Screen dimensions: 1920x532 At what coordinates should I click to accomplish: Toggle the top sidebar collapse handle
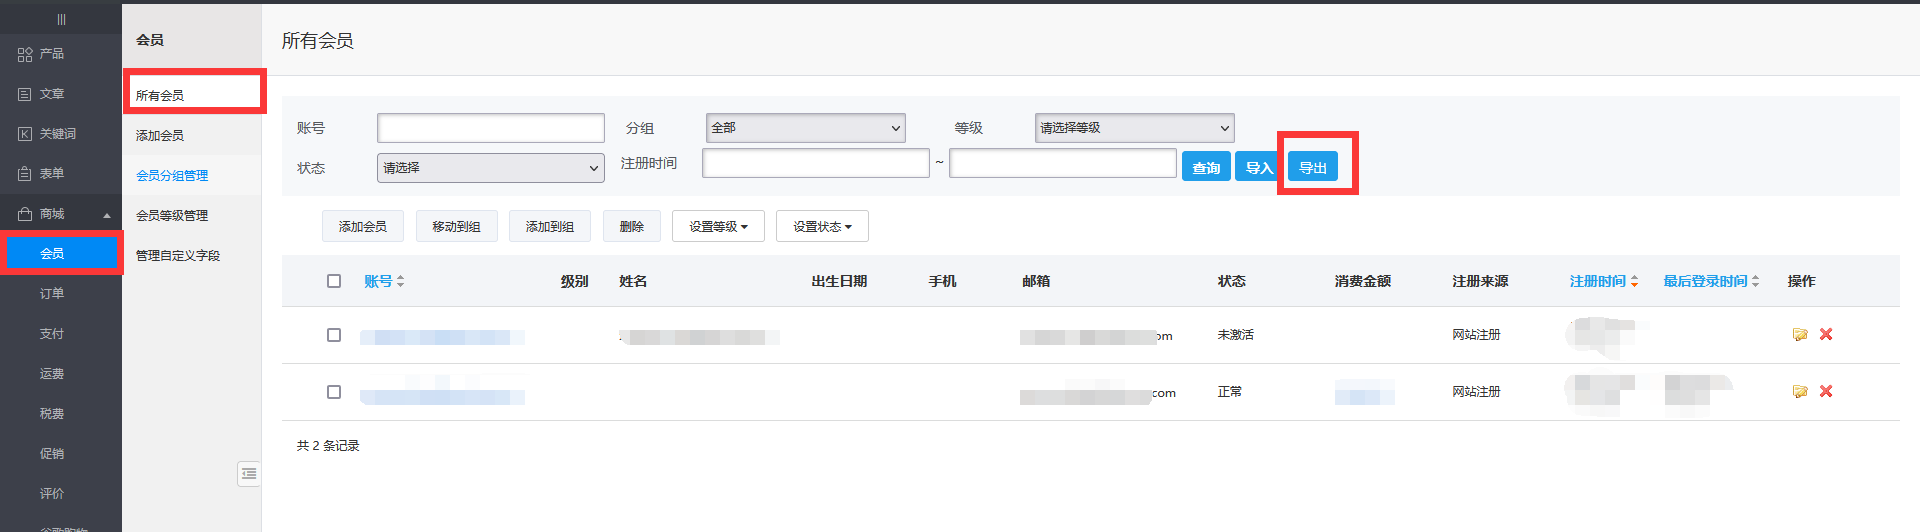(x=61, y=19)
